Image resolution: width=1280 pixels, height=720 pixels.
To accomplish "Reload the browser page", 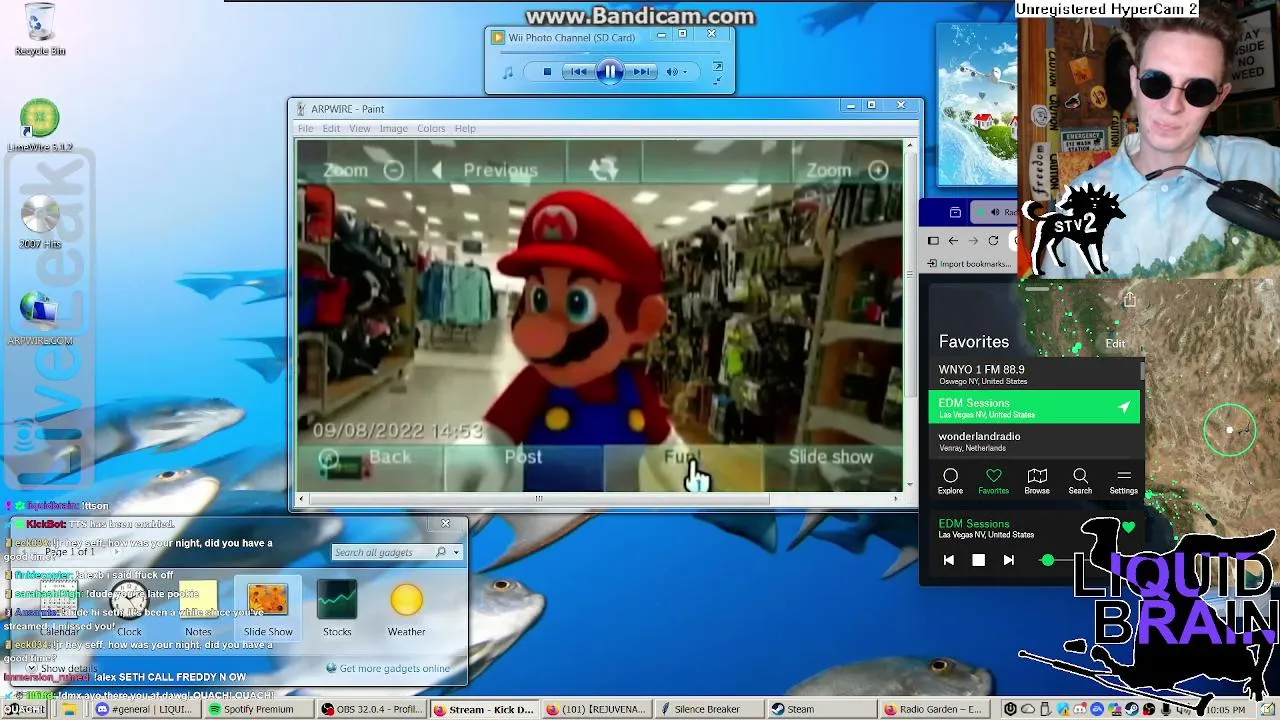I will click(993, 241).
